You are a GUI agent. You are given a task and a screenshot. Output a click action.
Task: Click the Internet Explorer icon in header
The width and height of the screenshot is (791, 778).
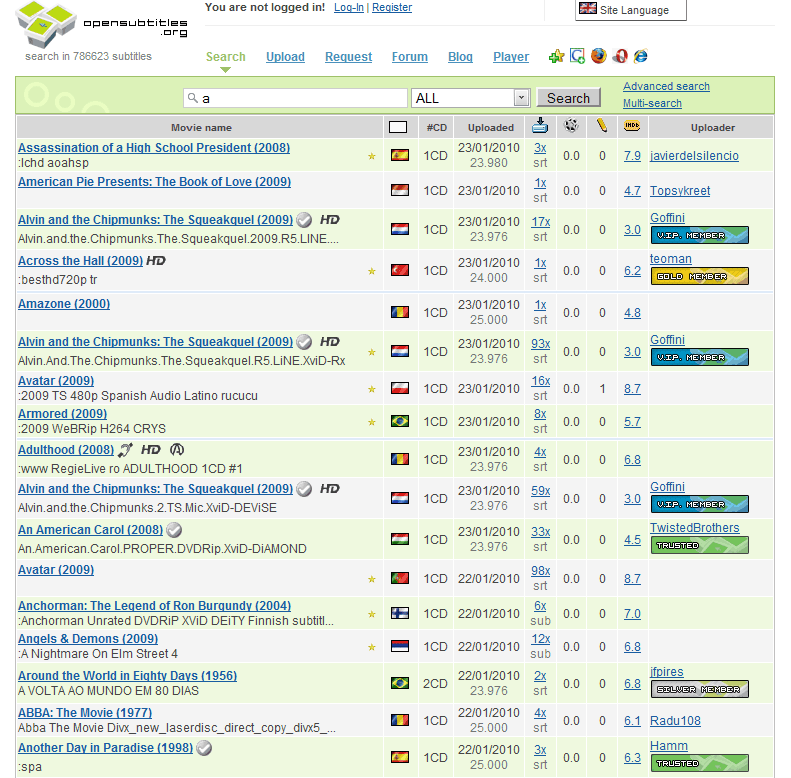click(641, 55)
